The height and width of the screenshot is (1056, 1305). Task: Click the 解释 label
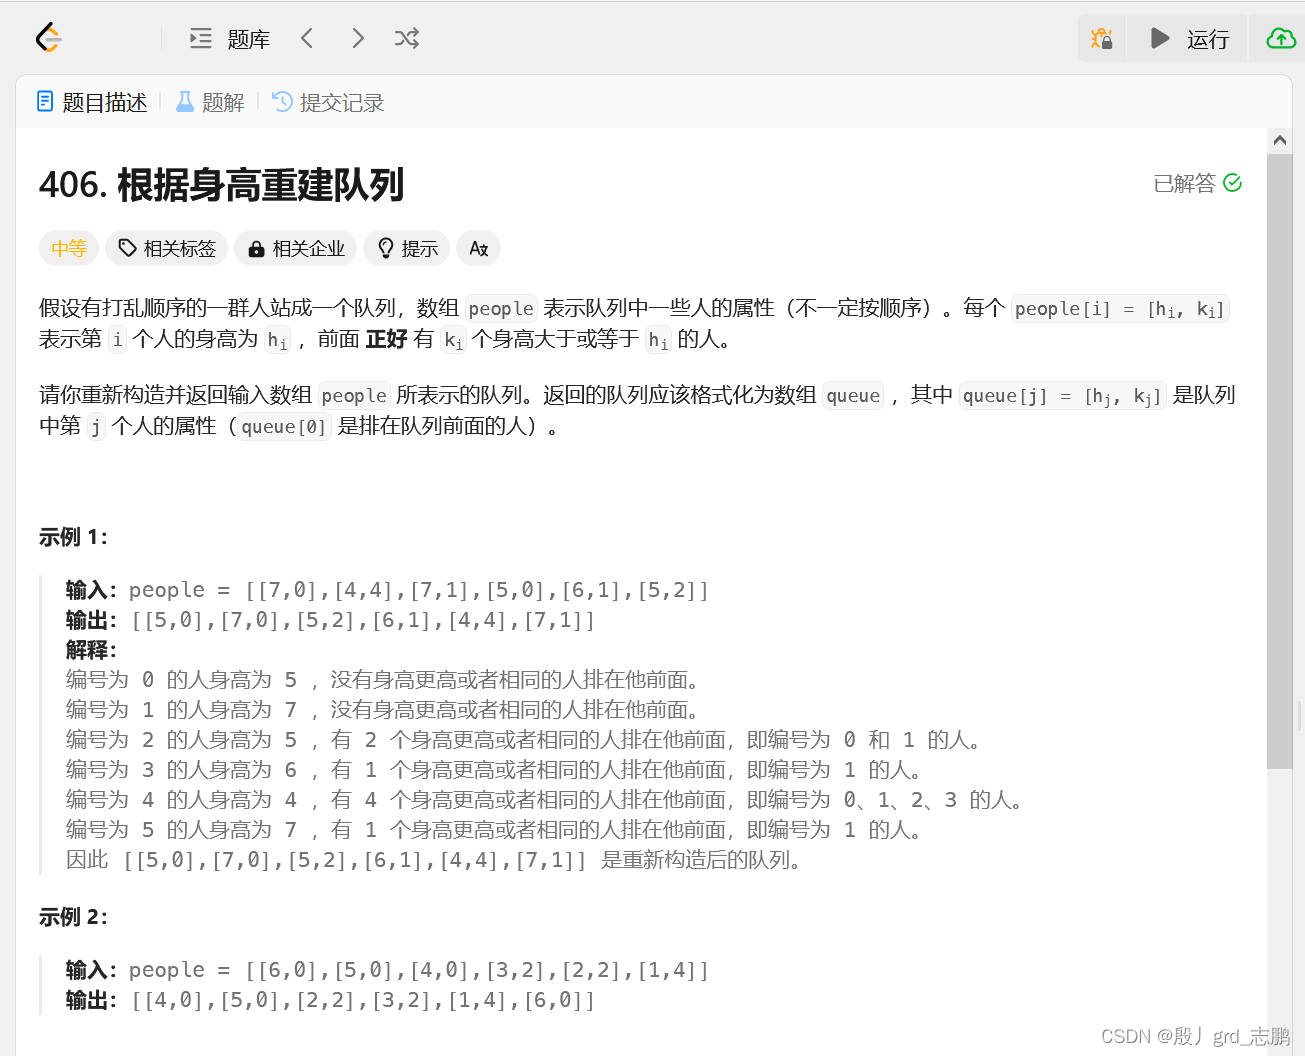(91, 650)
